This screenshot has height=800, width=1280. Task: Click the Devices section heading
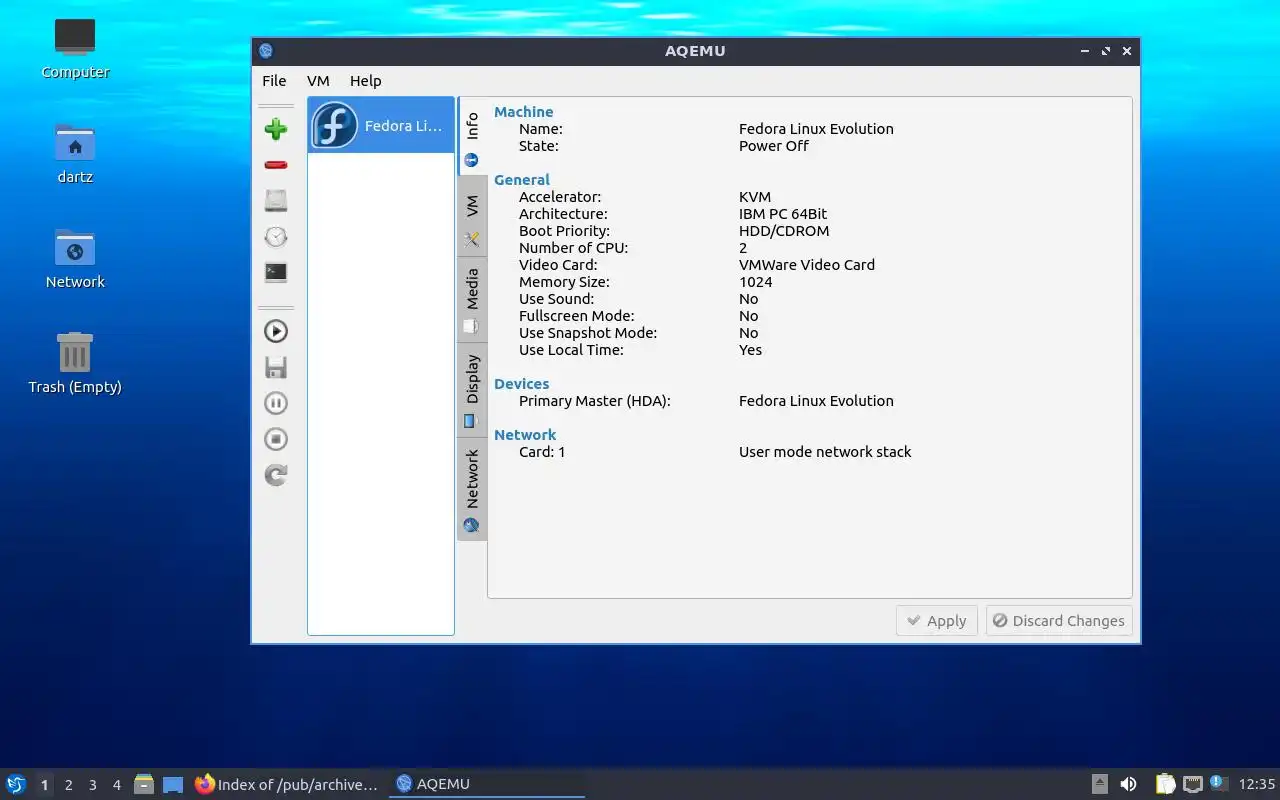point(521,384)
